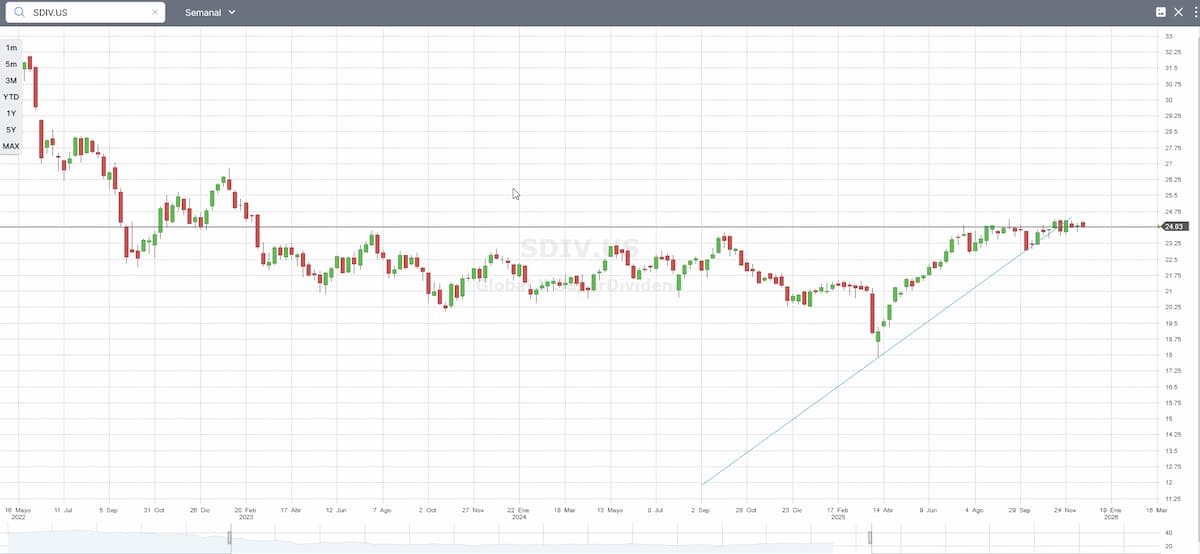
Task: Expand the Semanal interval dropdown
Action: 209,12
